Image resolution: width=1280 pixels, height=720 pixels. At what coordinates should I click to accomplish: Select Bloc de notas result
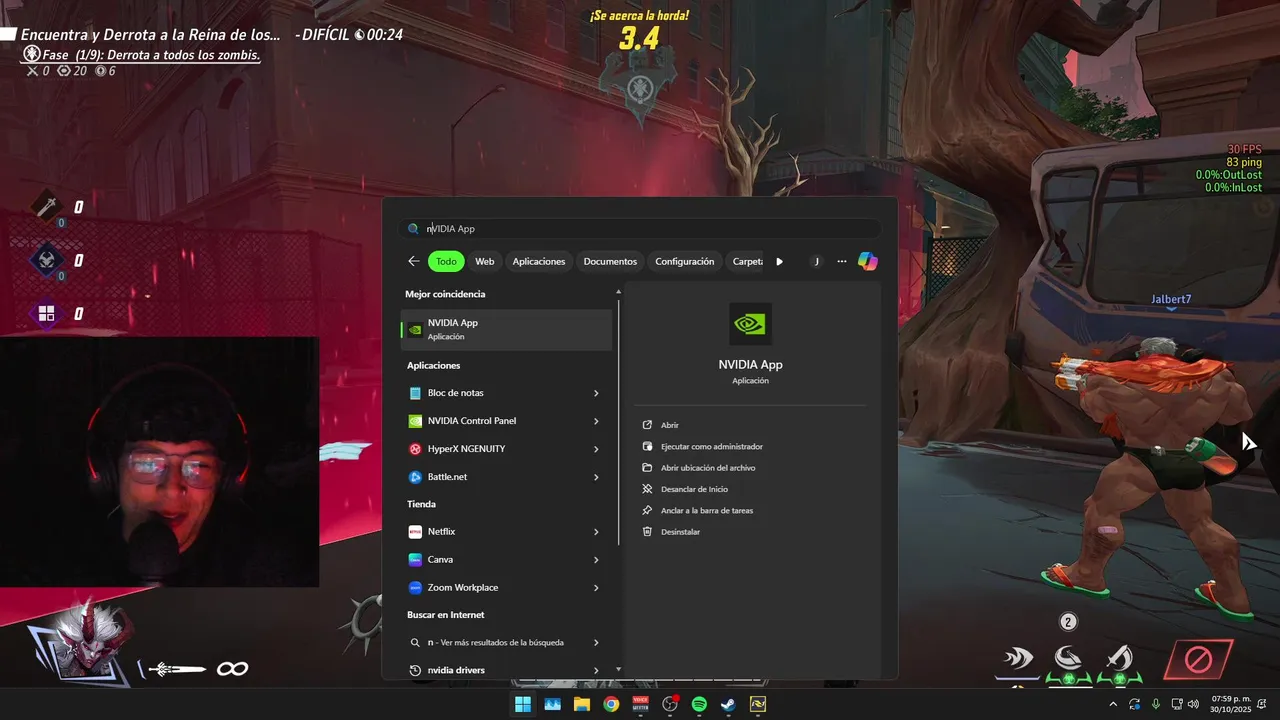tap(493, 393)
